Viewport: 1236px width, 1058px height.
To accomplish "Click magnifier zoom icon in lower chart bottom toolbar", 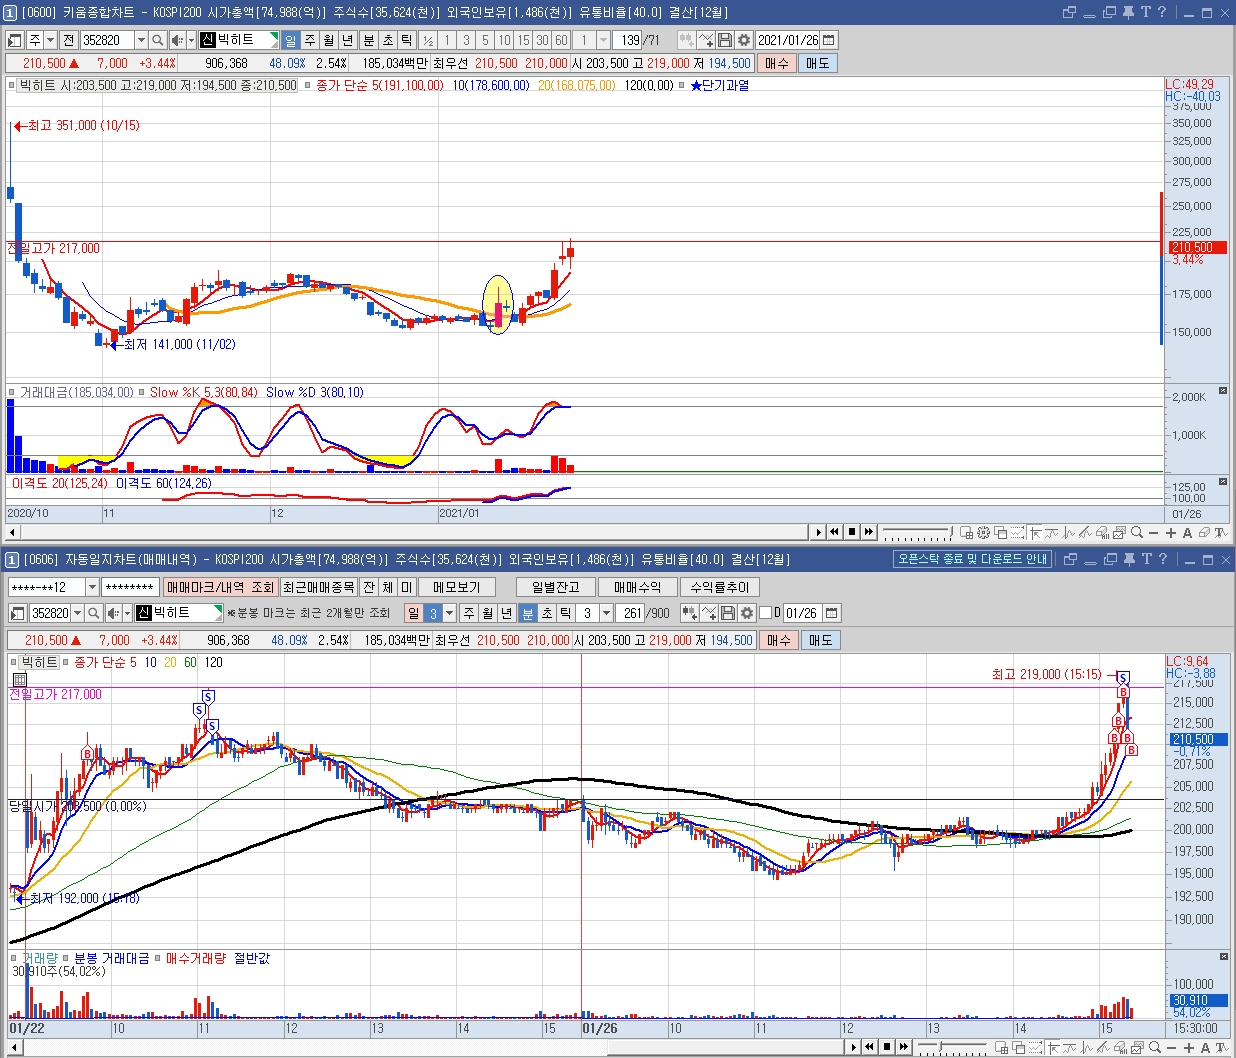I will 1155,1047.
